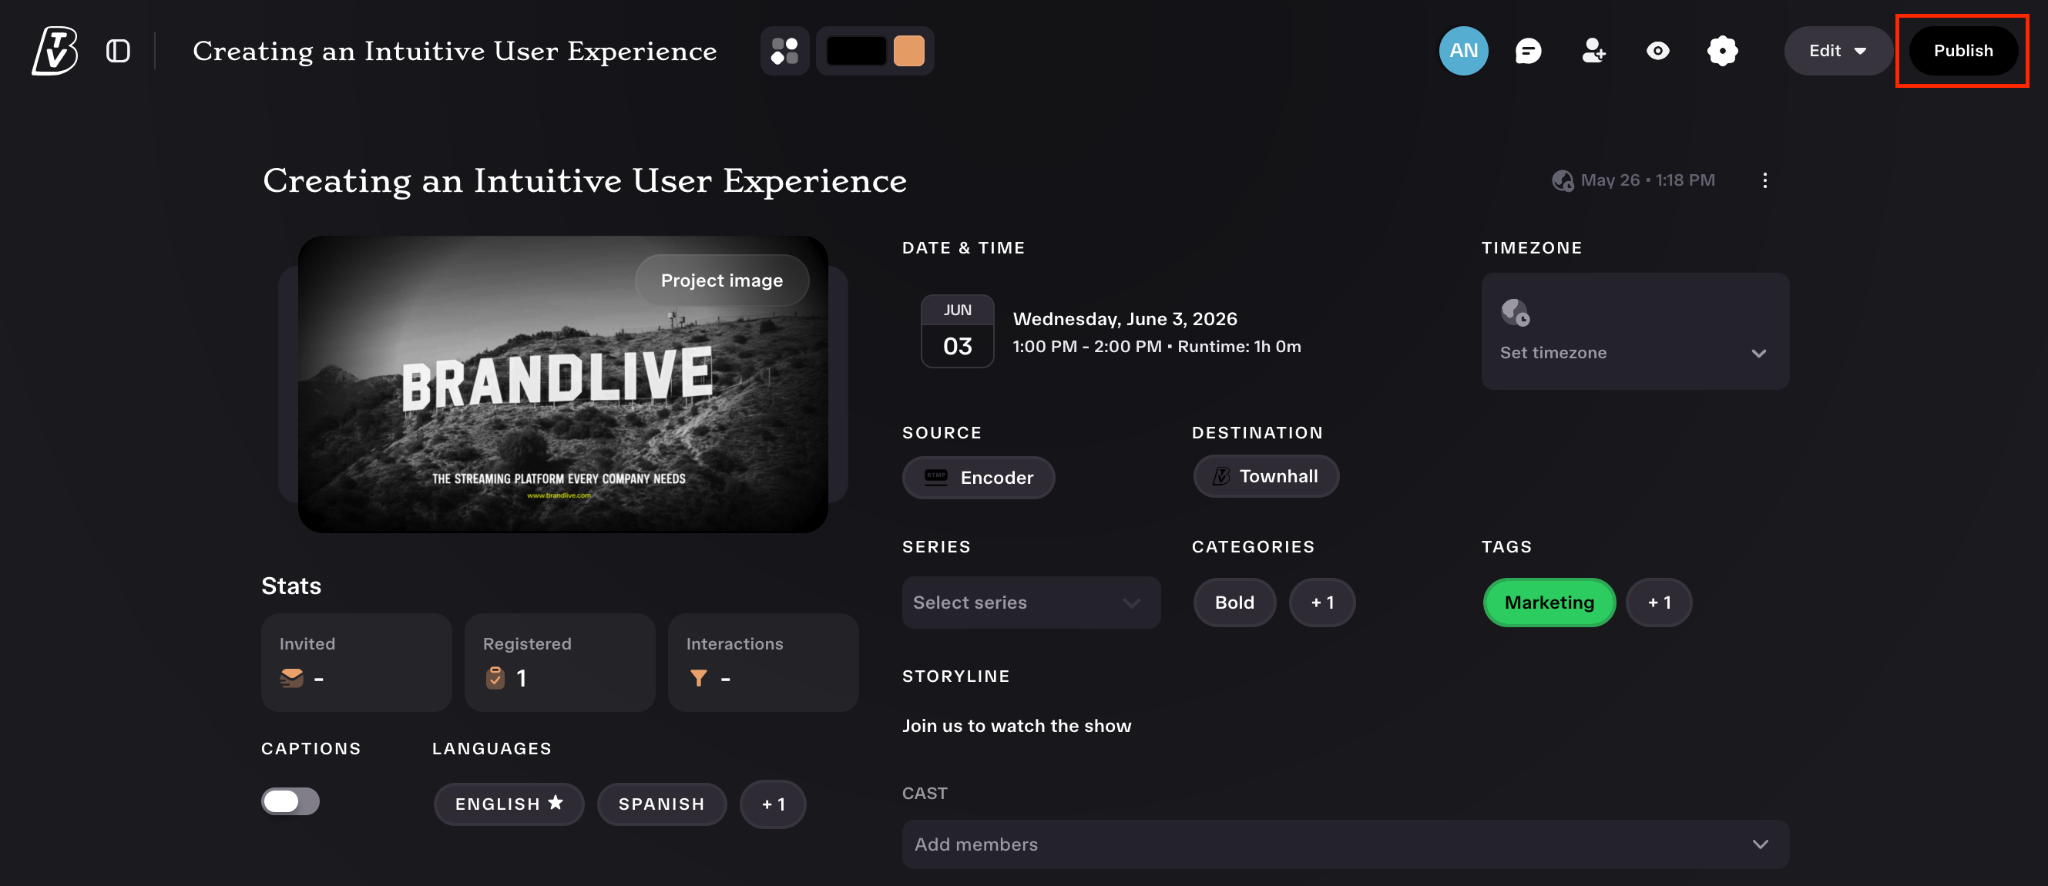This screenshot has width=2048, height=886.
Task: Open the Select series dropdown
Action: [x=1031, y=603]
